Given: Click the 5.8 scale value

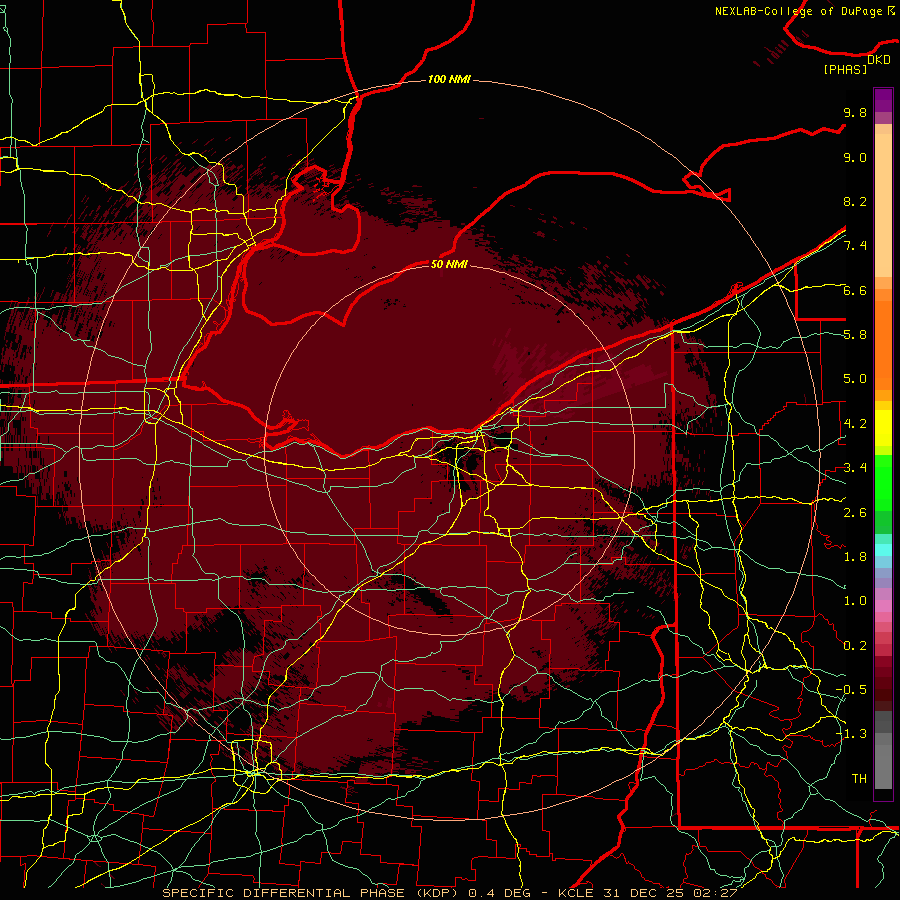Looking at the screenshot, I should (855, 335).
